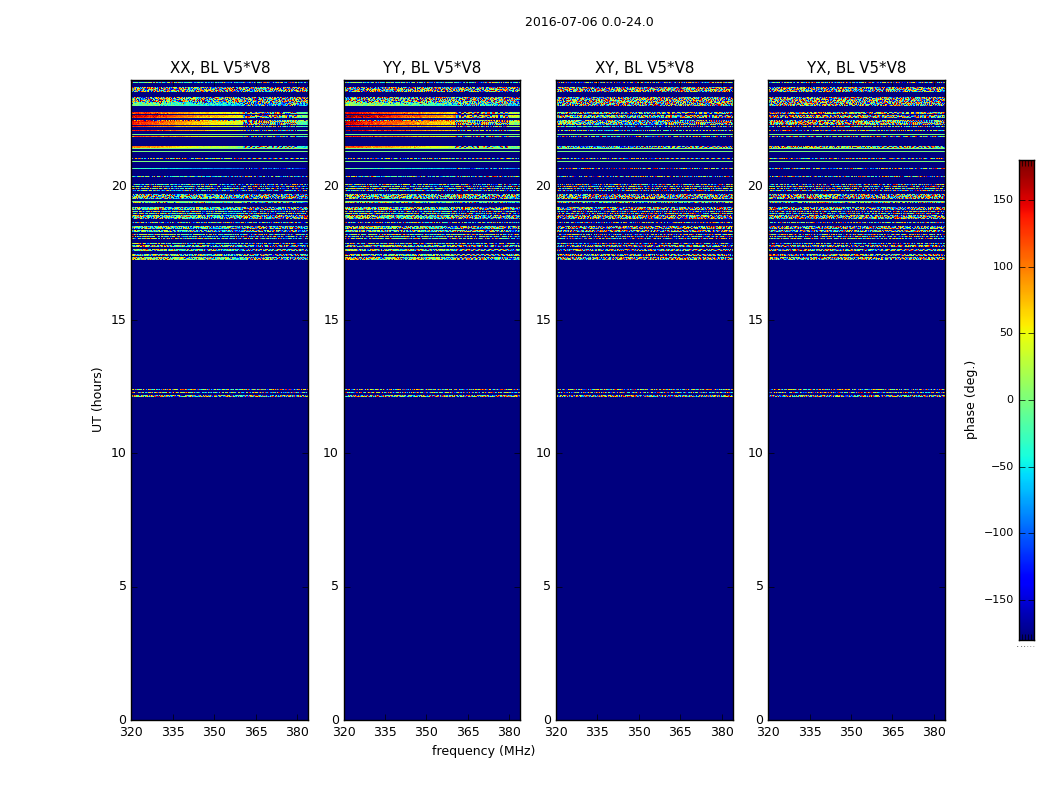
Task: Click the YX panel spectrogram image
Action: click(x=856, y=400)
